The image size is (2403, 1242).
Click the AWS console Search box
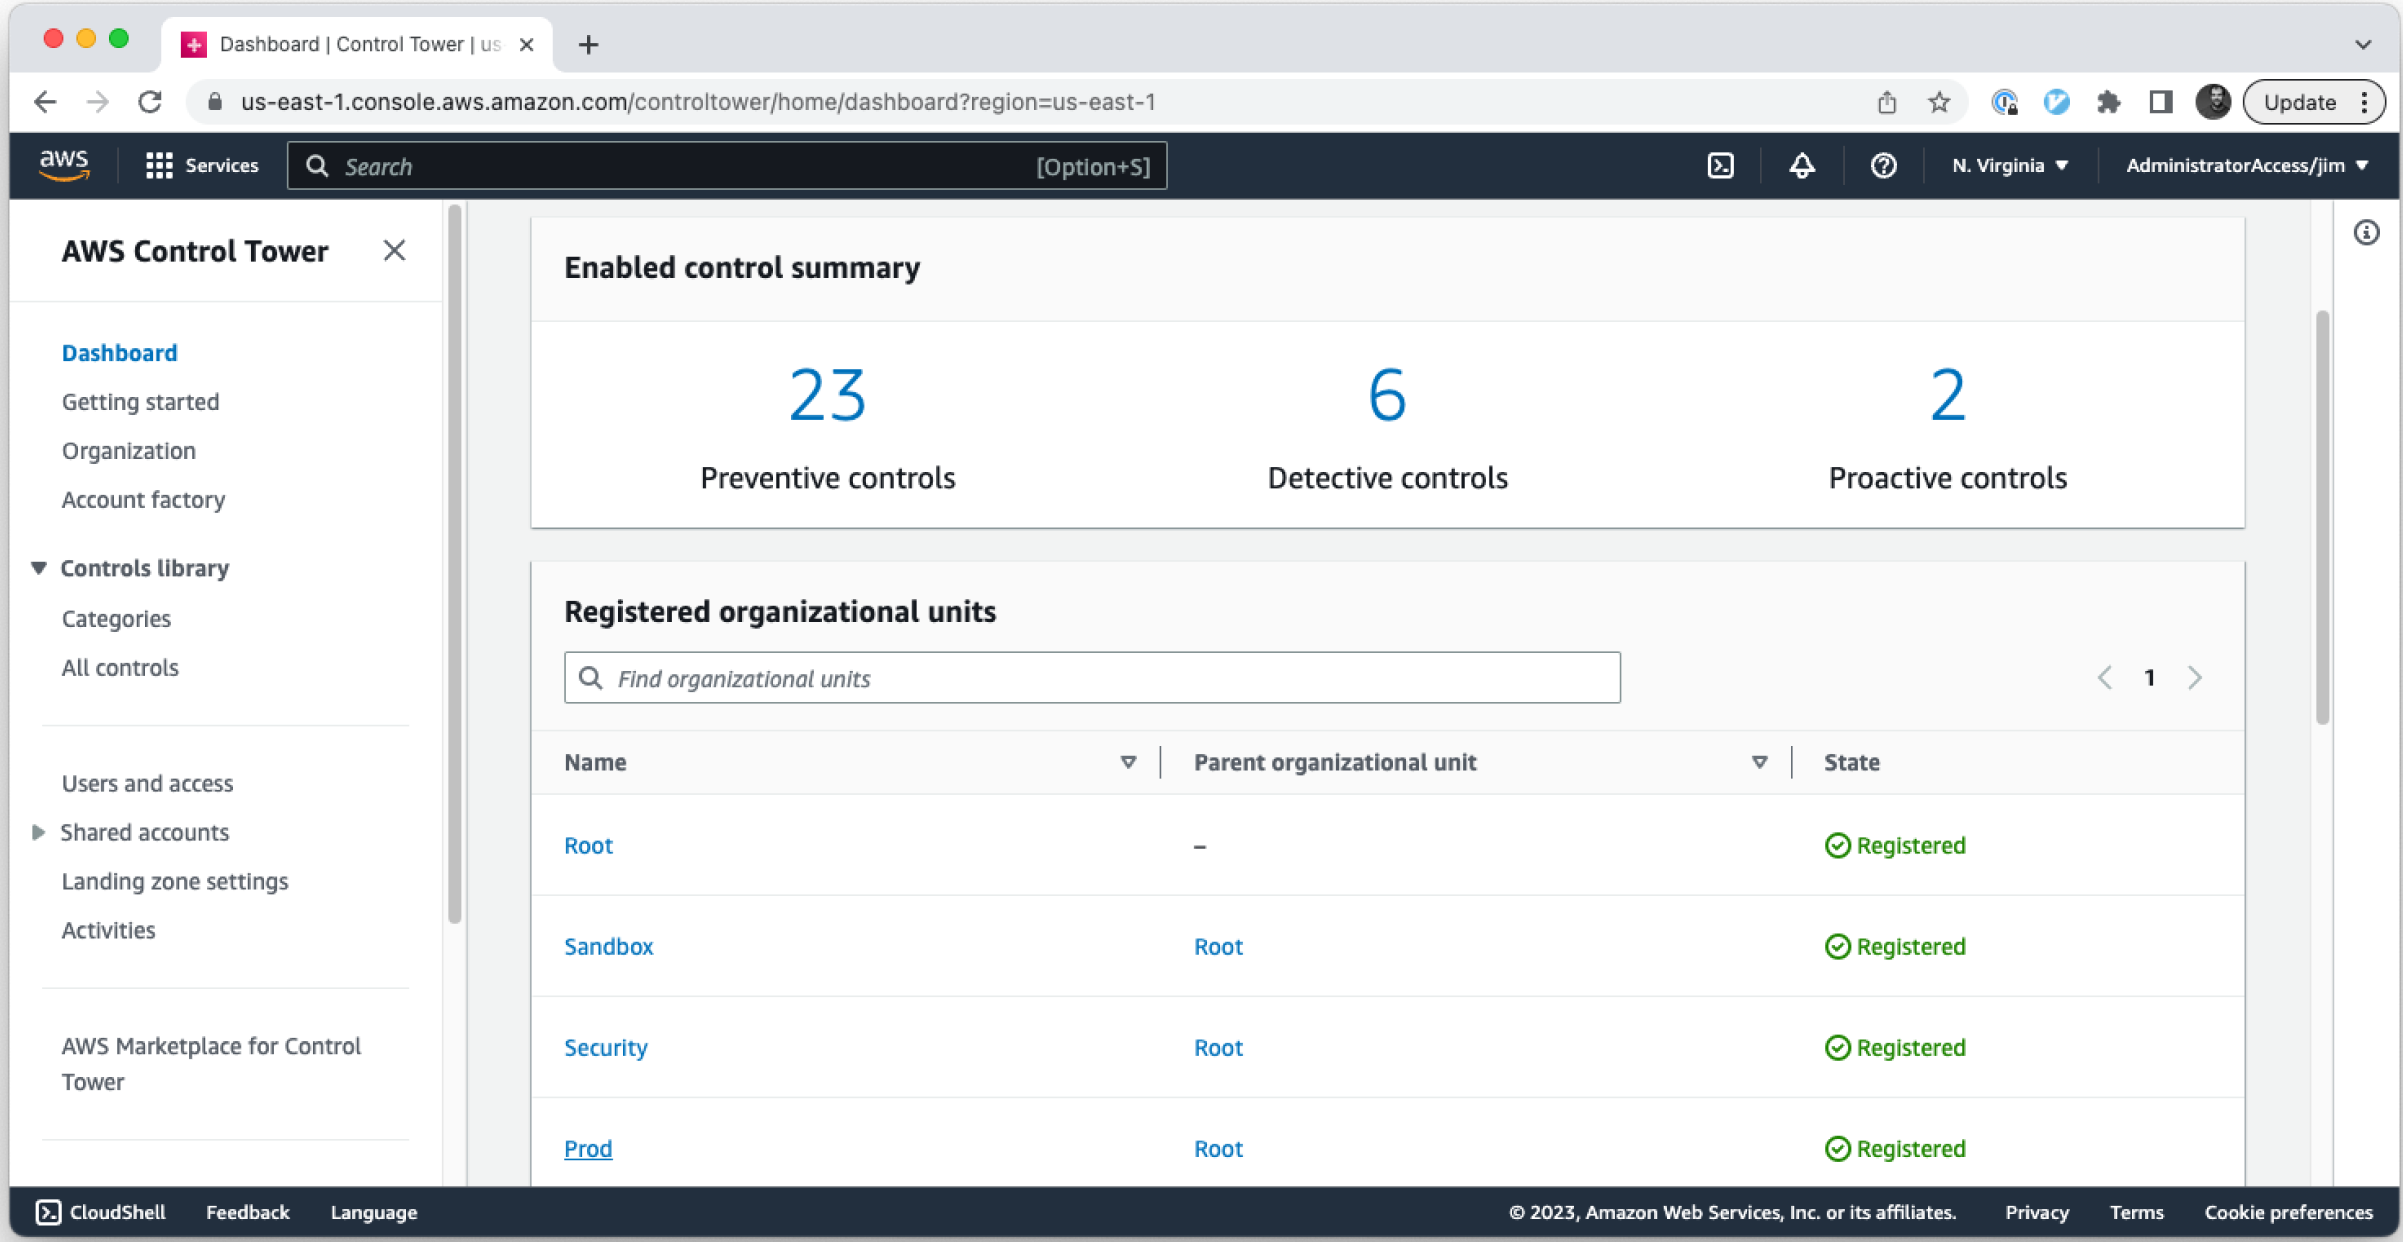(727, 166)
